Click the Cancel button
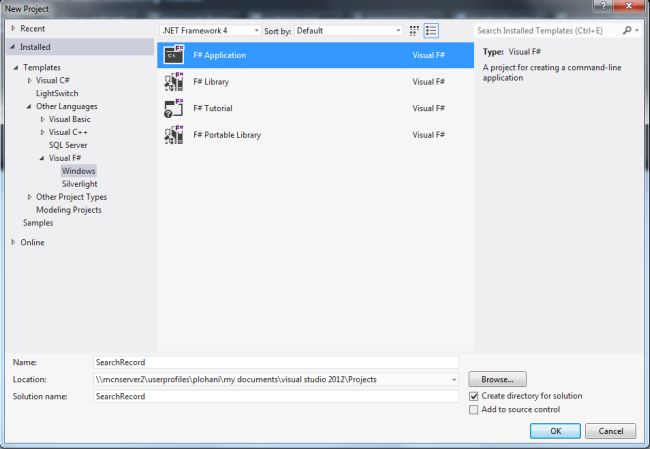 click(610, 431)
